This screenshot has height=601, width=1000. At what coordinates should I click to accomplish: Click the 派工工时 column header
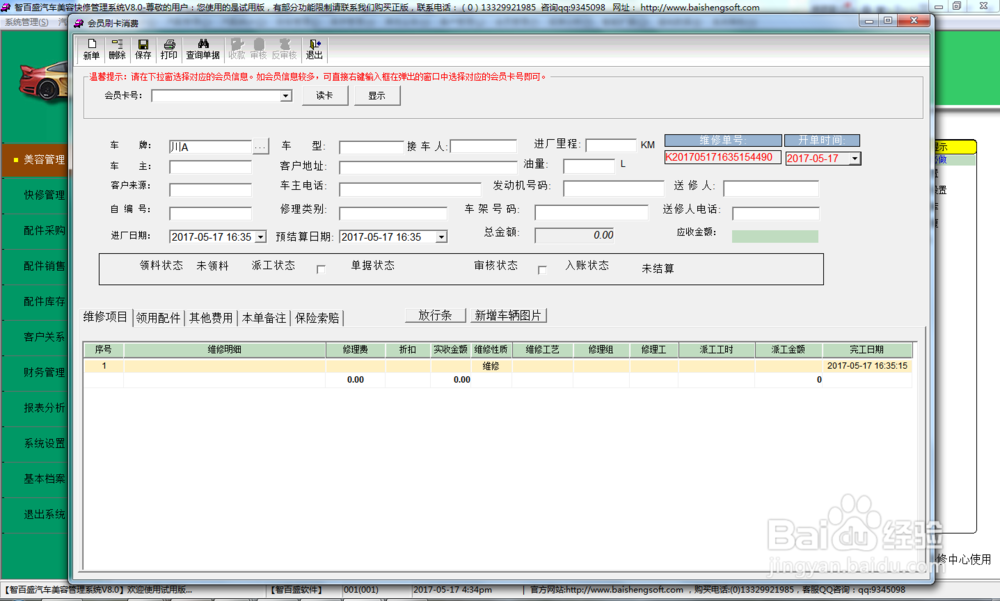(717, 350)
